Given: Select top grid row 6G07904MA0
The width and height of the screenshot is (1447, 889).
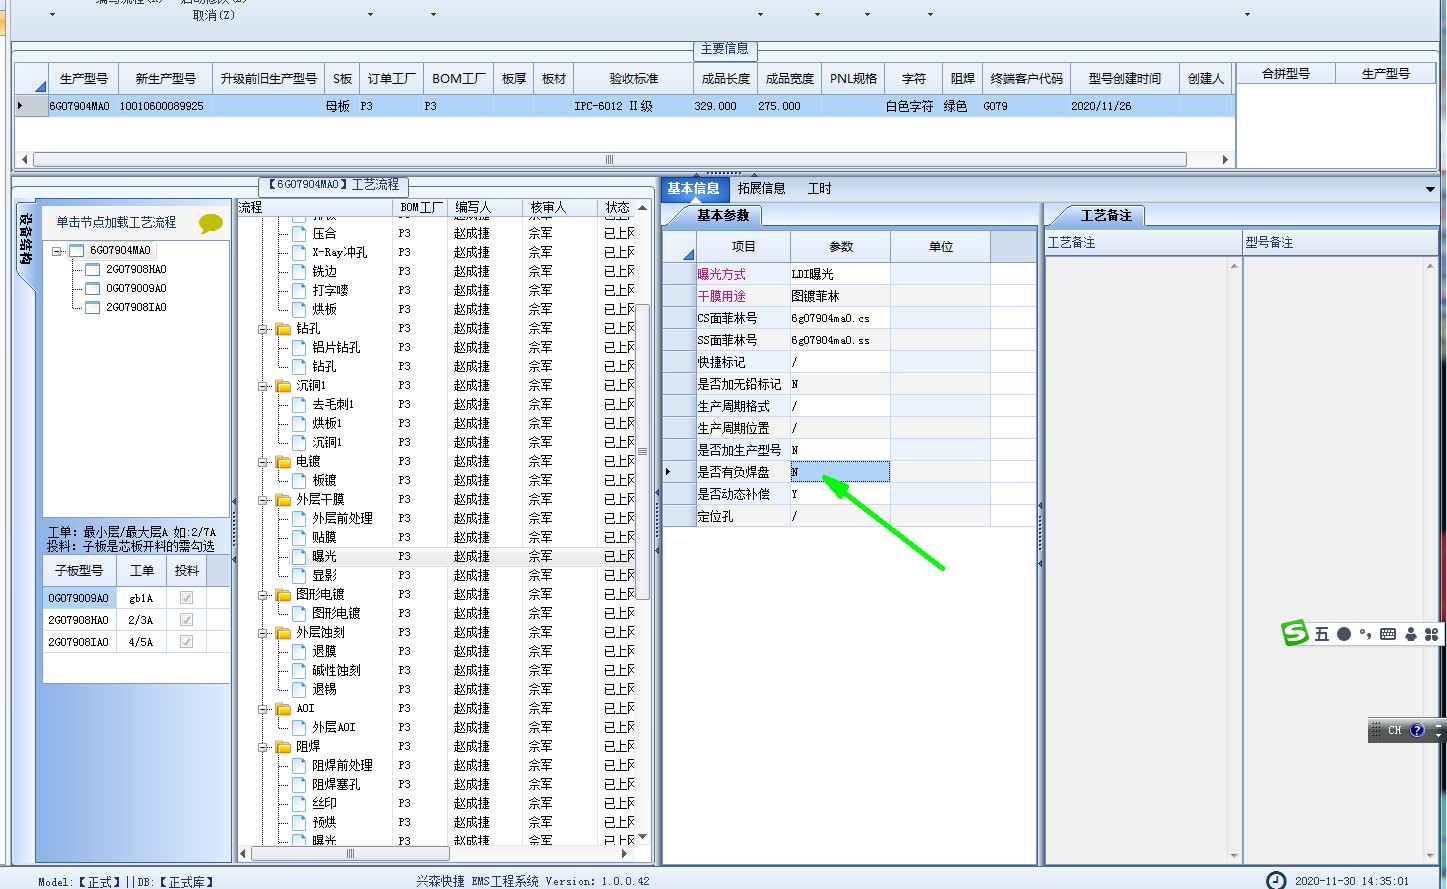Looking at the screenshot, I should tap(625, 106).
